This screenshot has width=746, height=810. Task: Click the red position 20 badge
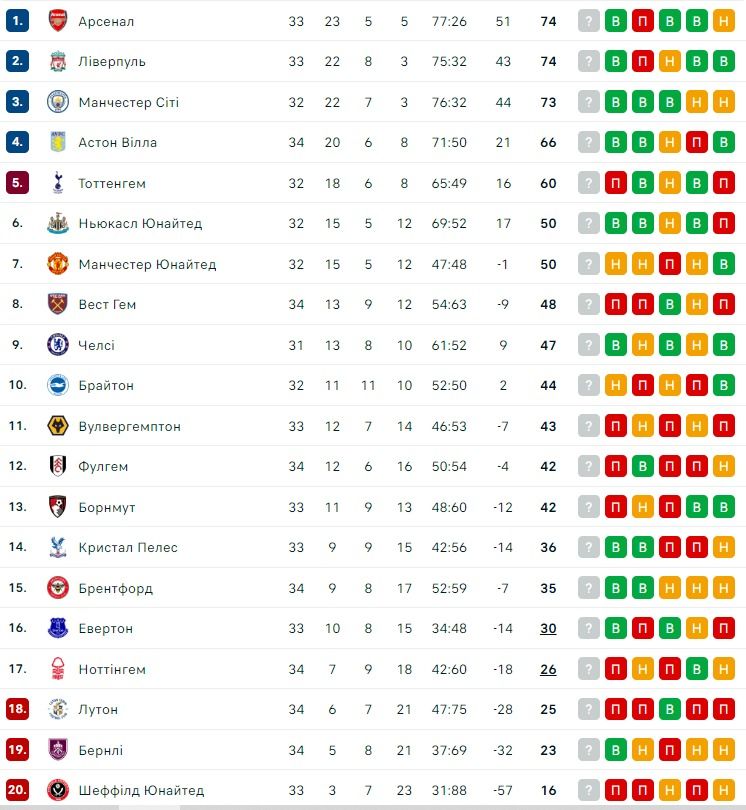(x=17, y=790)
